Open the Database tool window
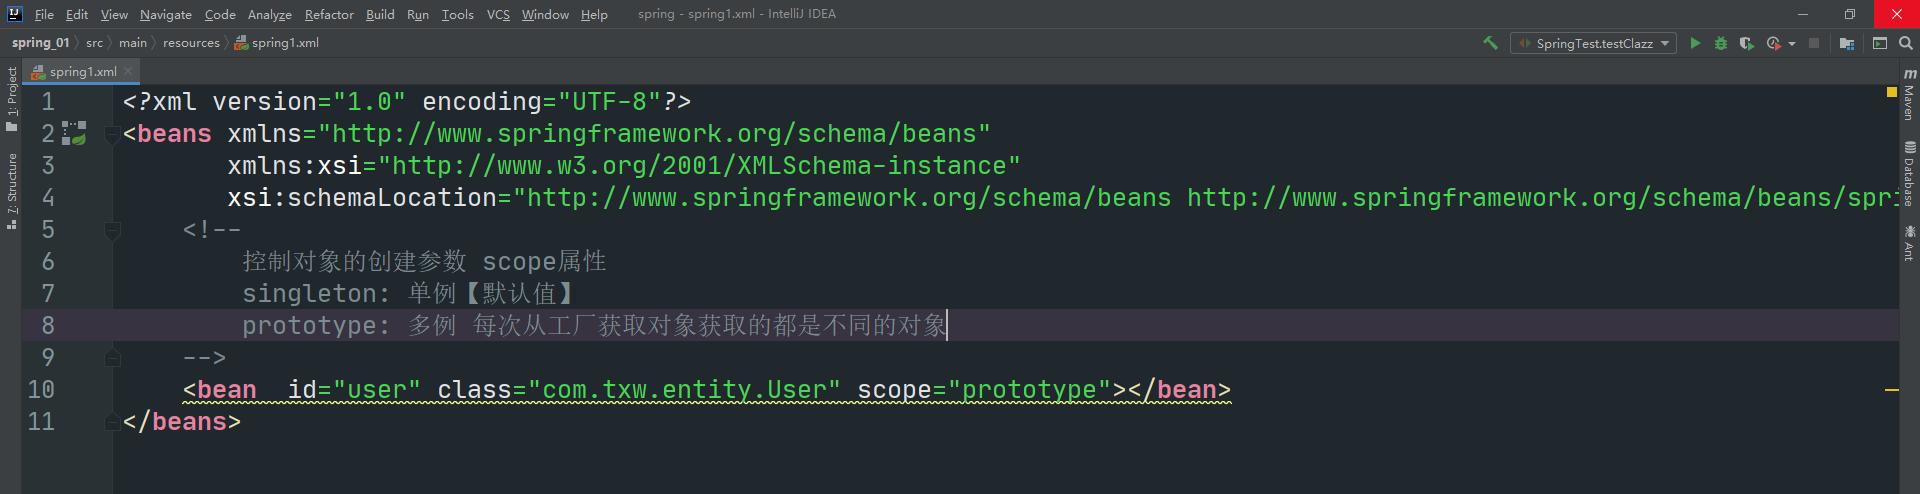Image resolution: width=1920 pixels, height=494 pixels. click(x=1909, y=174)
